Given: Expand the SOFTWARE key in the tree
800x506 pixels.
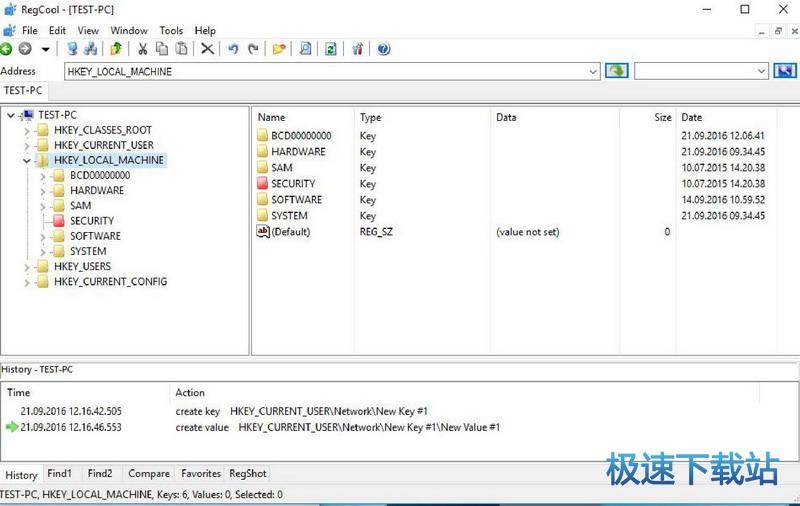Looking at the screenshot, I should [x=43, y=236].
